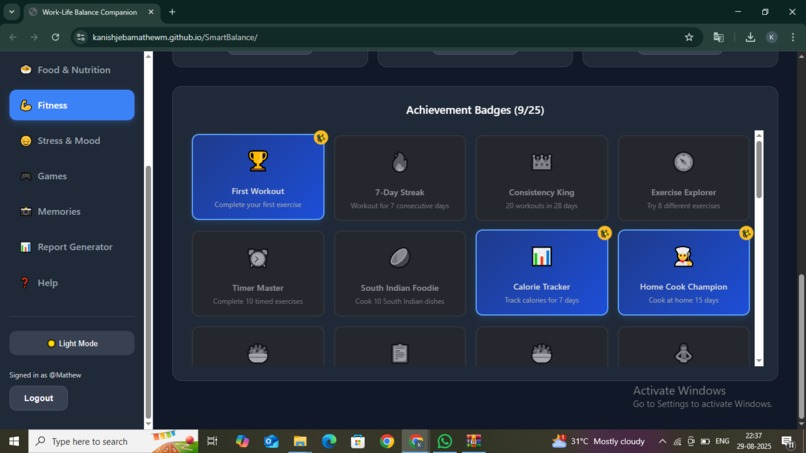Open File Explorer from the taskbar
806x453 pixels.
(300, 441)
